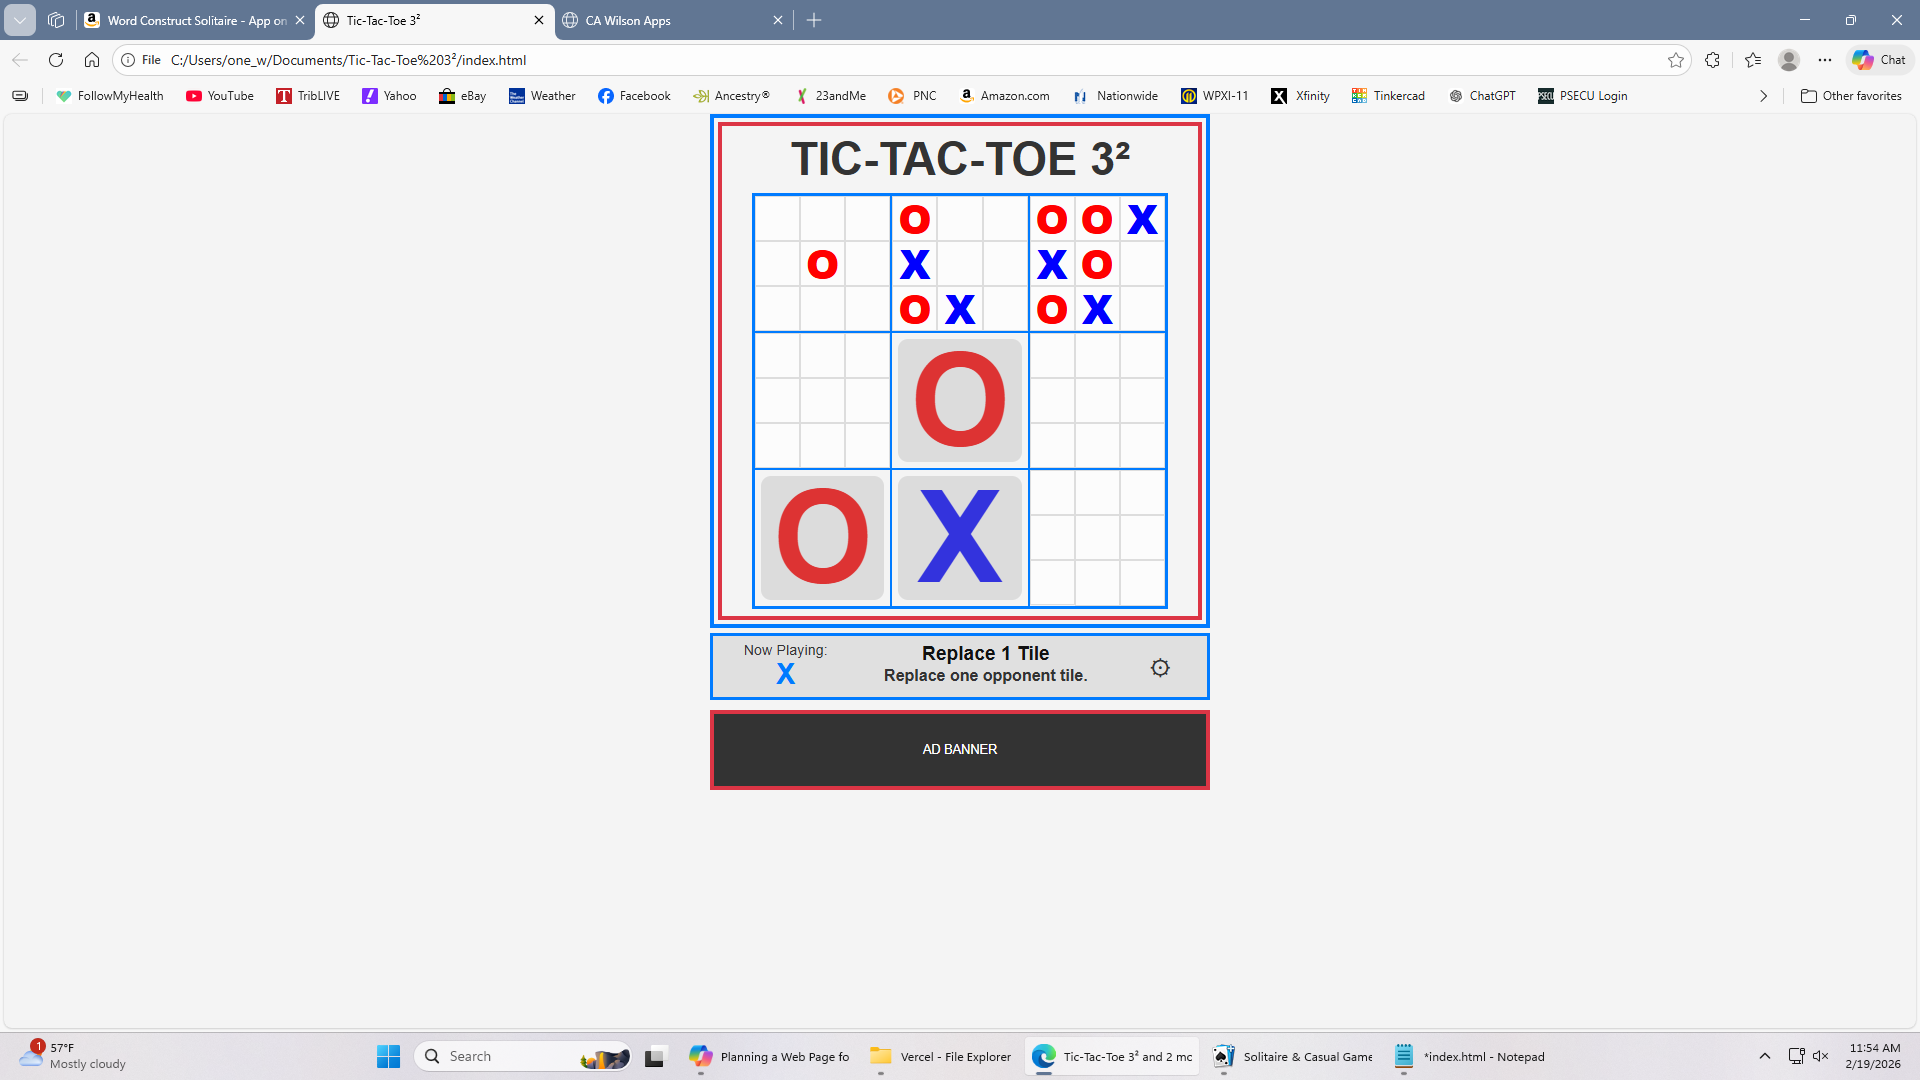This screenshot has width=1920, height=1080.
Task: Open the game settings gear
Action: [1159, 667]
